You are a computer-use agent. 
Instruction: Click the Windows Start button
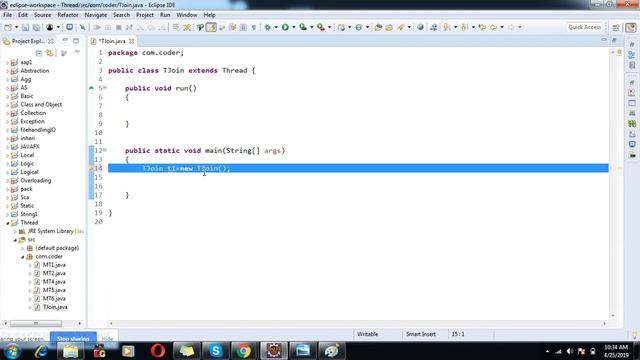click(x=12, y=351)
